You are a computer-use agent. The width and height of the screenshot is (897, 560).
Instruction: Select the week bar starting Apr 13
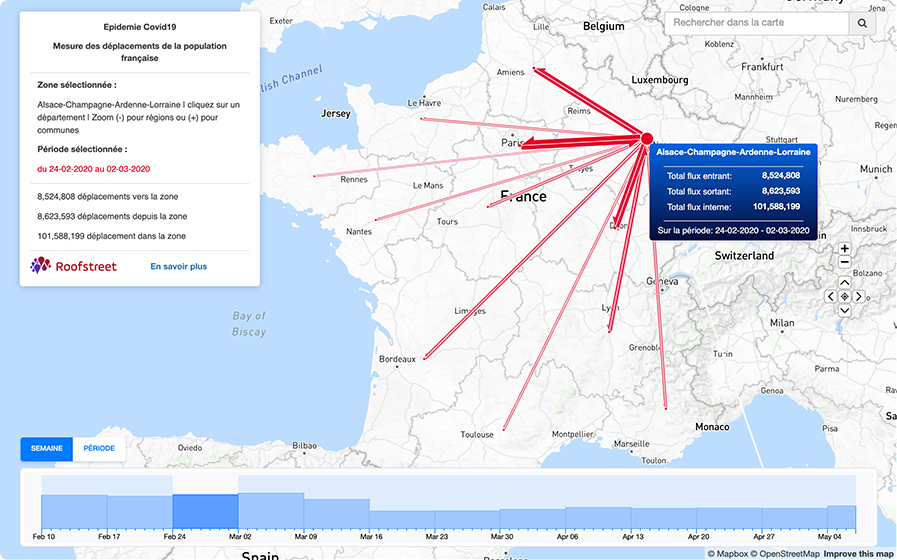point(664,519)
